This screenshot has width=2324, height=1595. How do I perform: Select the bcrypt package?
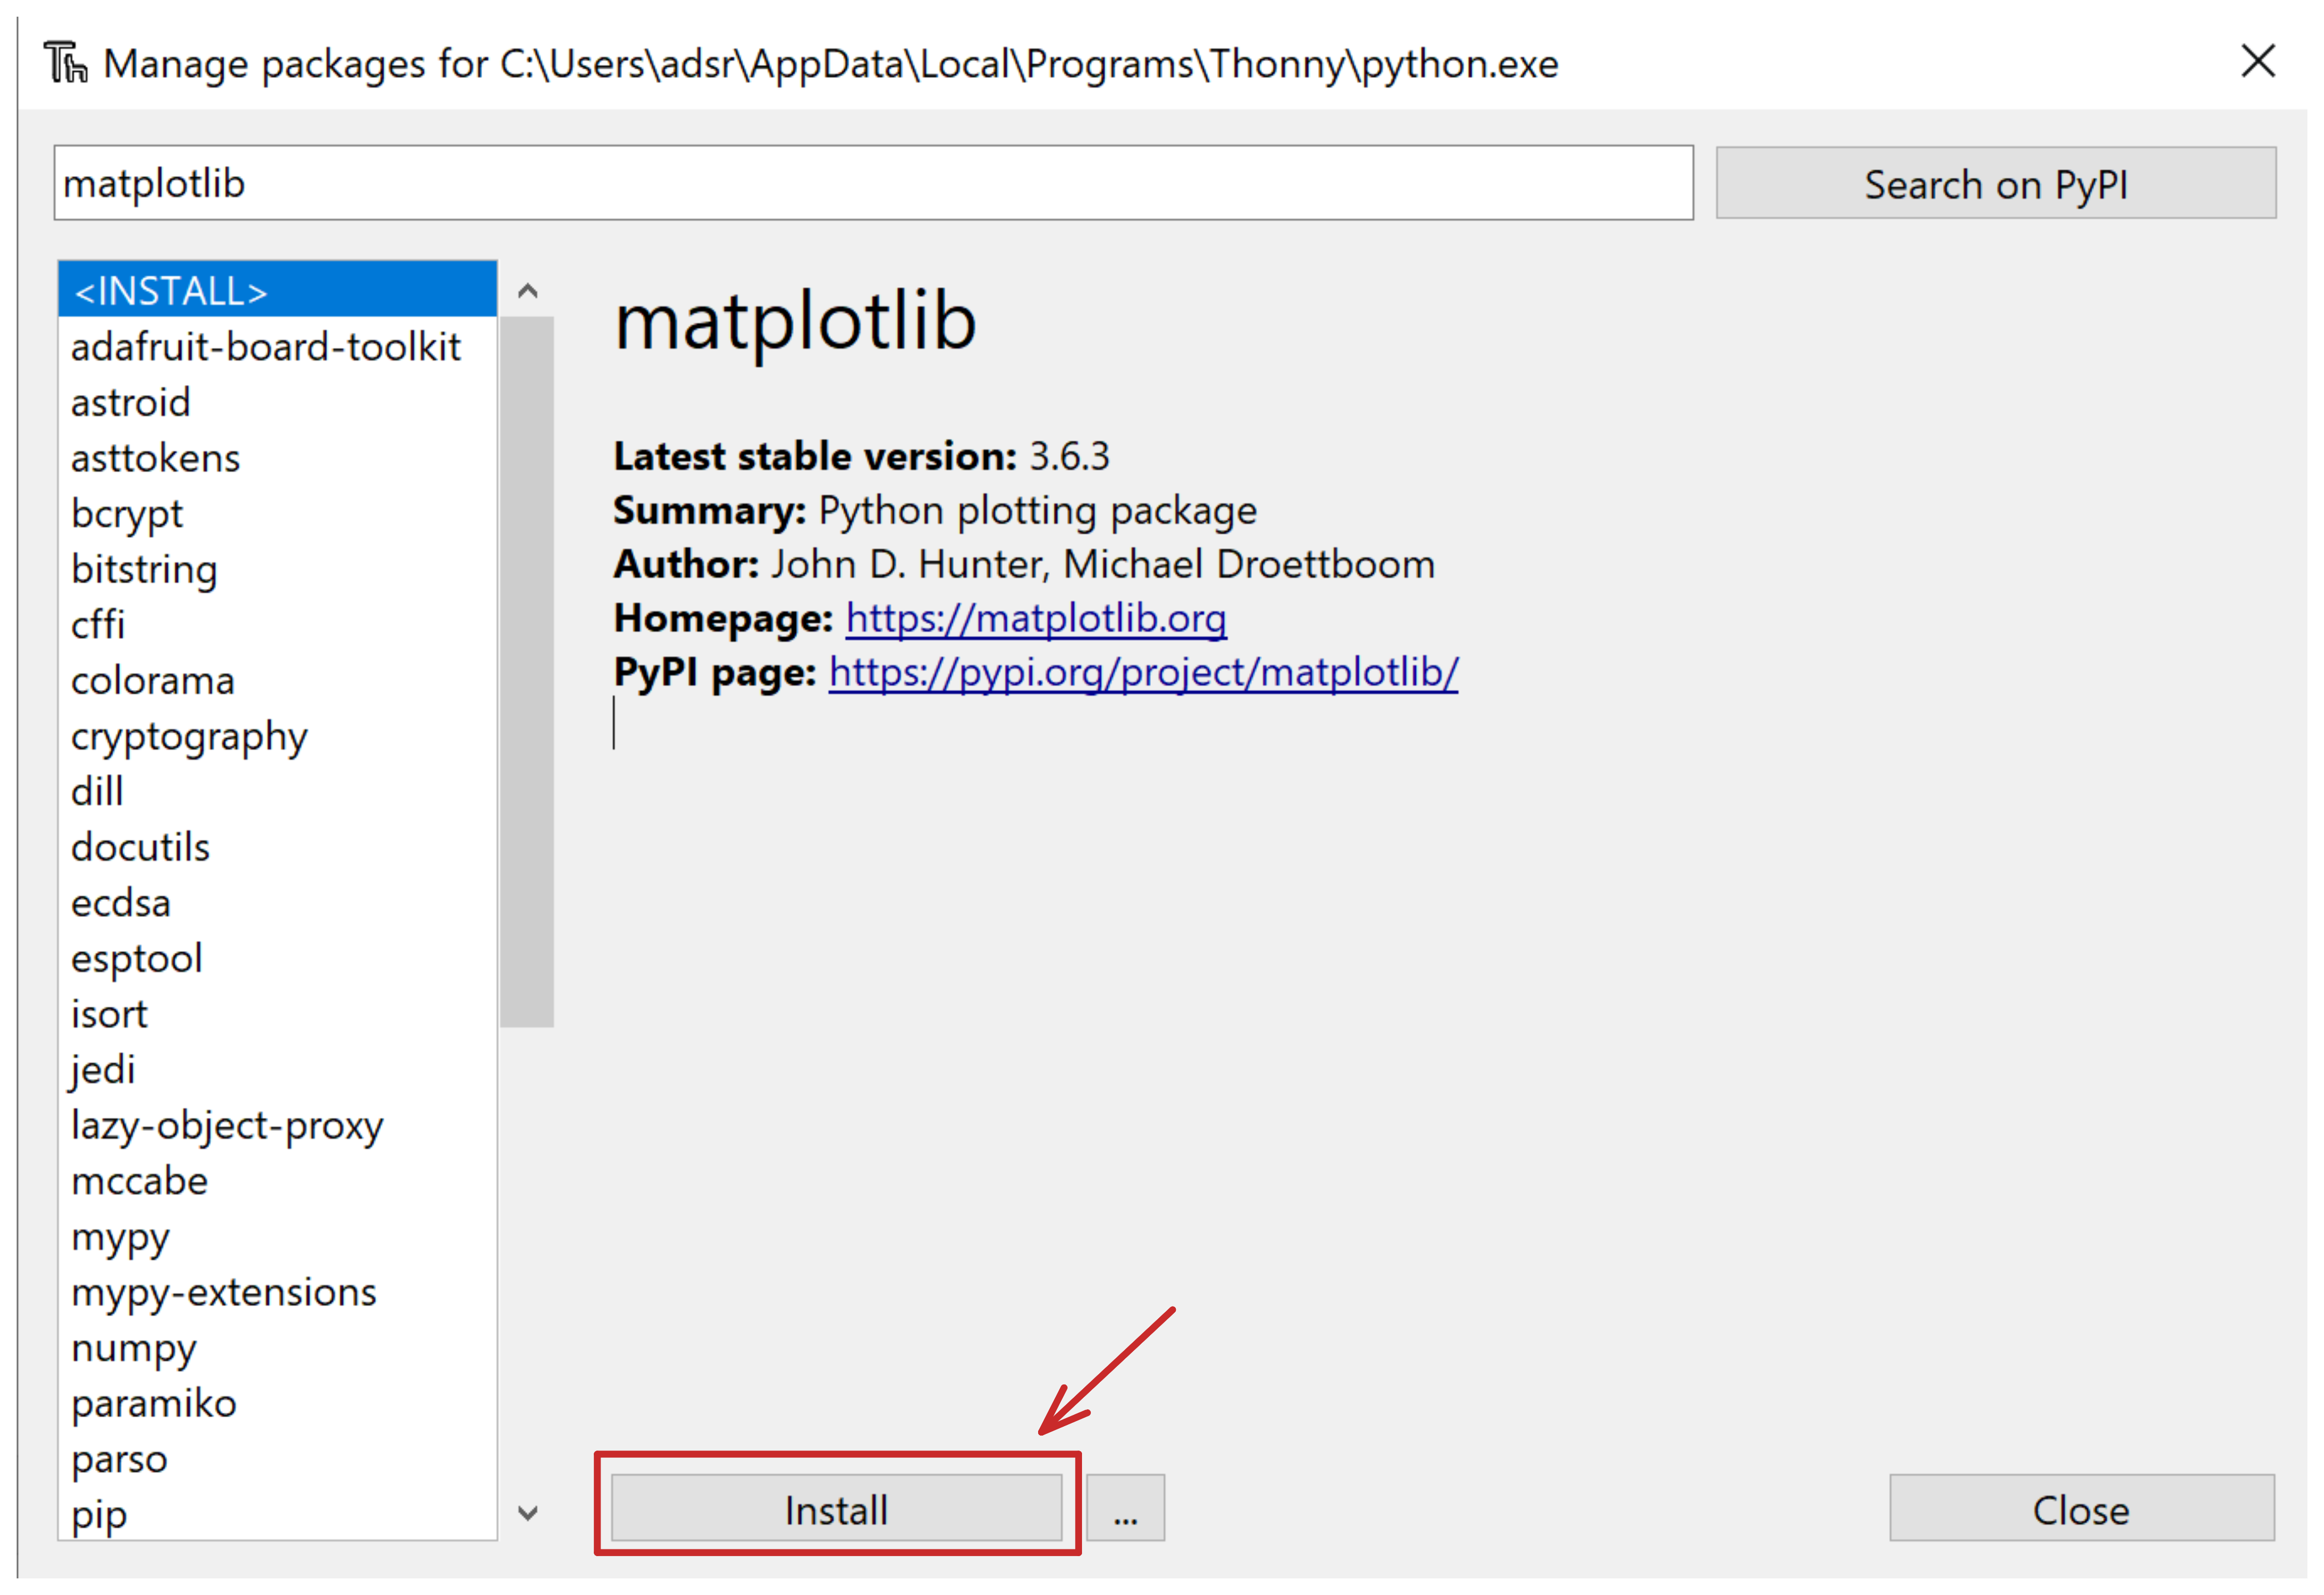tap(277, 513)
